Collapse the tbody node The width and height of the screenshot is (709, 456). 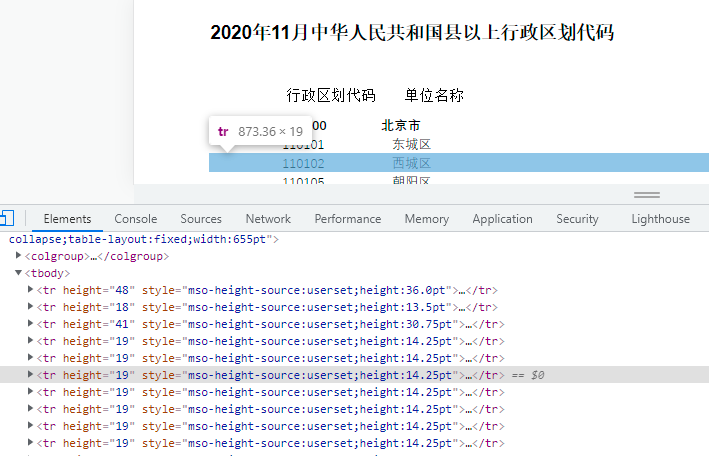tap(18, 273)
